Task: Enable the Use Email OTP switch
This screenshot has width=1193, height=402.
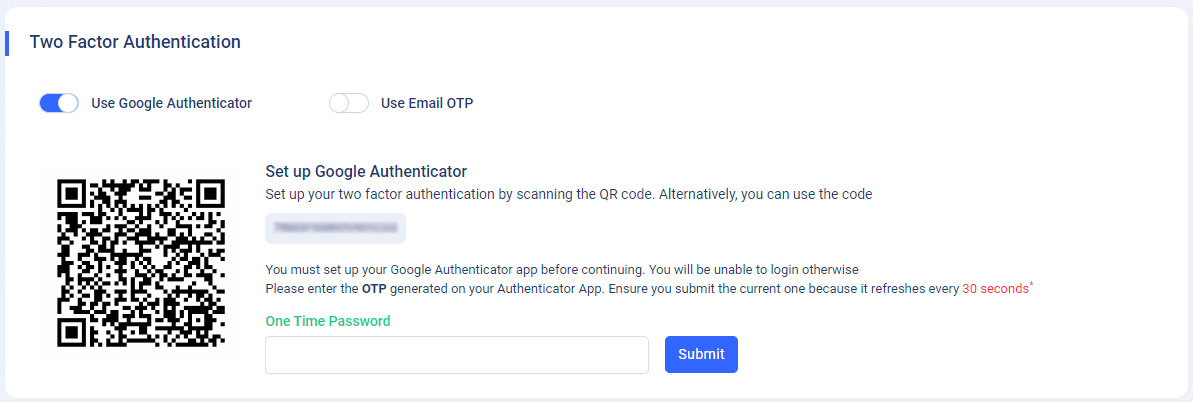Action: pyautogui.click(x=348, y=104)
